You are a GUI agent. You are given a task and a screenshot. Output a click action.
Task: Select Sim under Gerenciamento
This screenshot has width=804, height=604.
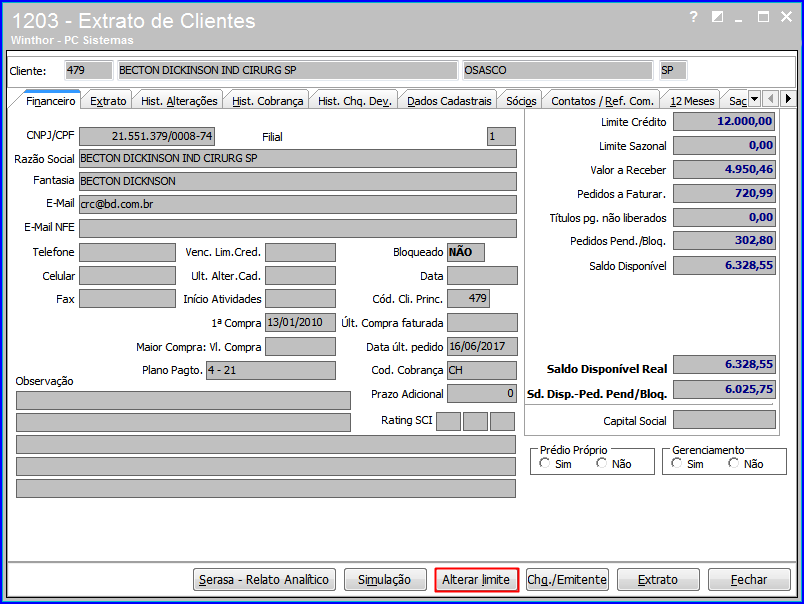(677, 464)
